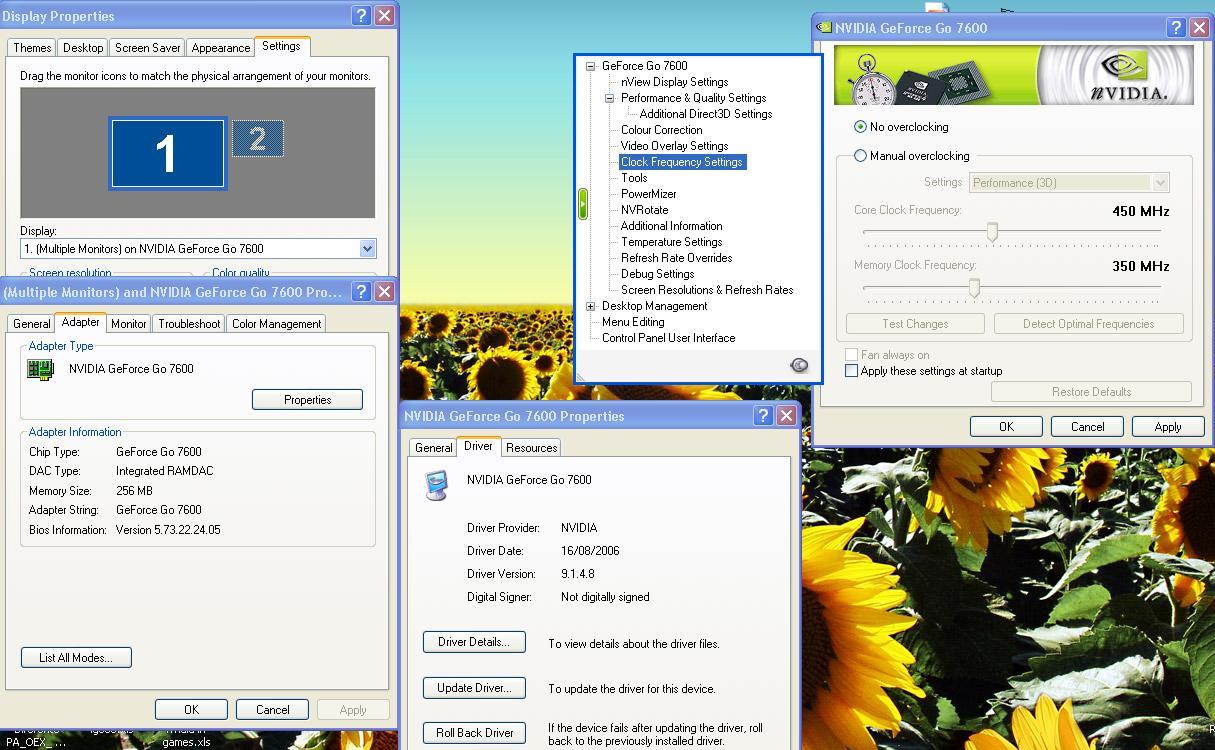
Task: Click the Test Changes button
Action: 915,324
